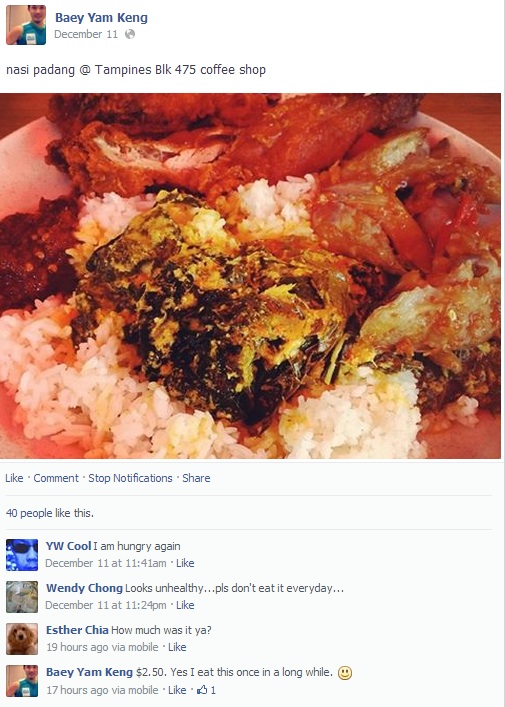This screenshot has width=505, height=707.
Task: Click Stop Notifications for this post
Action: click(x=130, y=478)
